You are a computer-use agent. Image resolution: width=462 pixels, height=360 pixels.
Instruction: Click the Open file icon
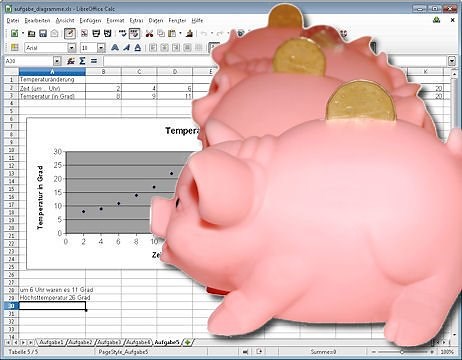pos(31,33)
